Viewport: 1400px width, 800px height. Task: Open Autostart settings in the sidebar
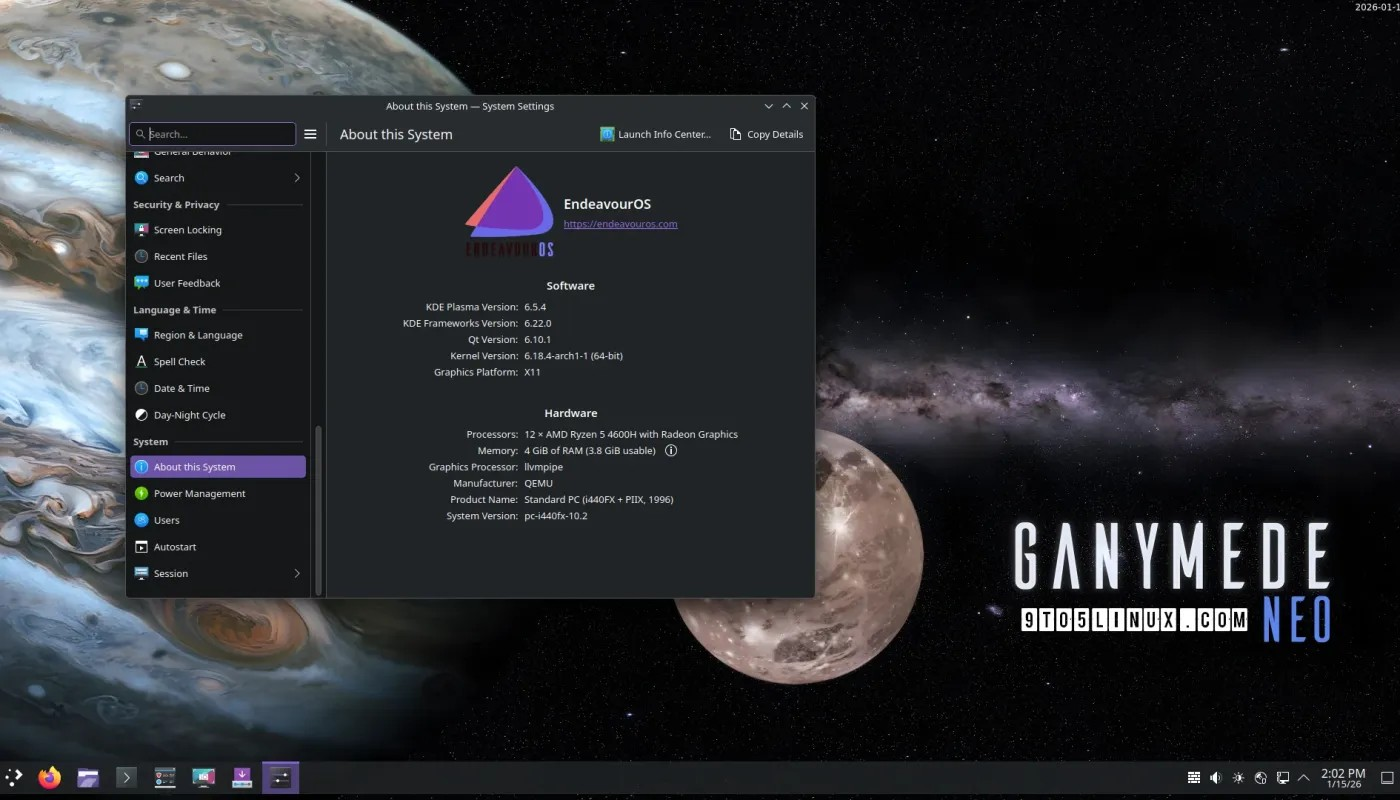coord(172,547)
